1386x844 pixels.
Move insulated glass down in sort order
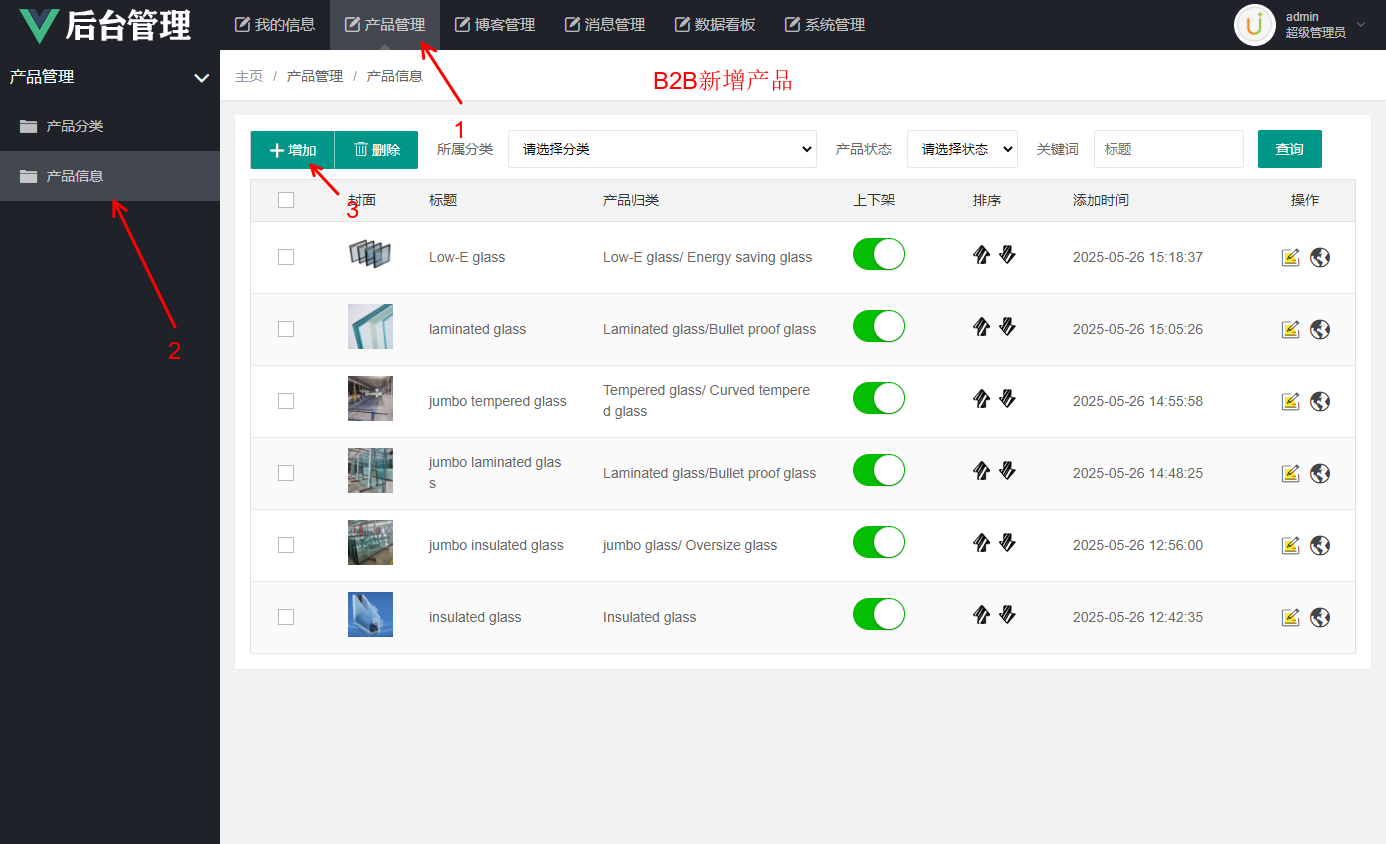click(1007, 615)
